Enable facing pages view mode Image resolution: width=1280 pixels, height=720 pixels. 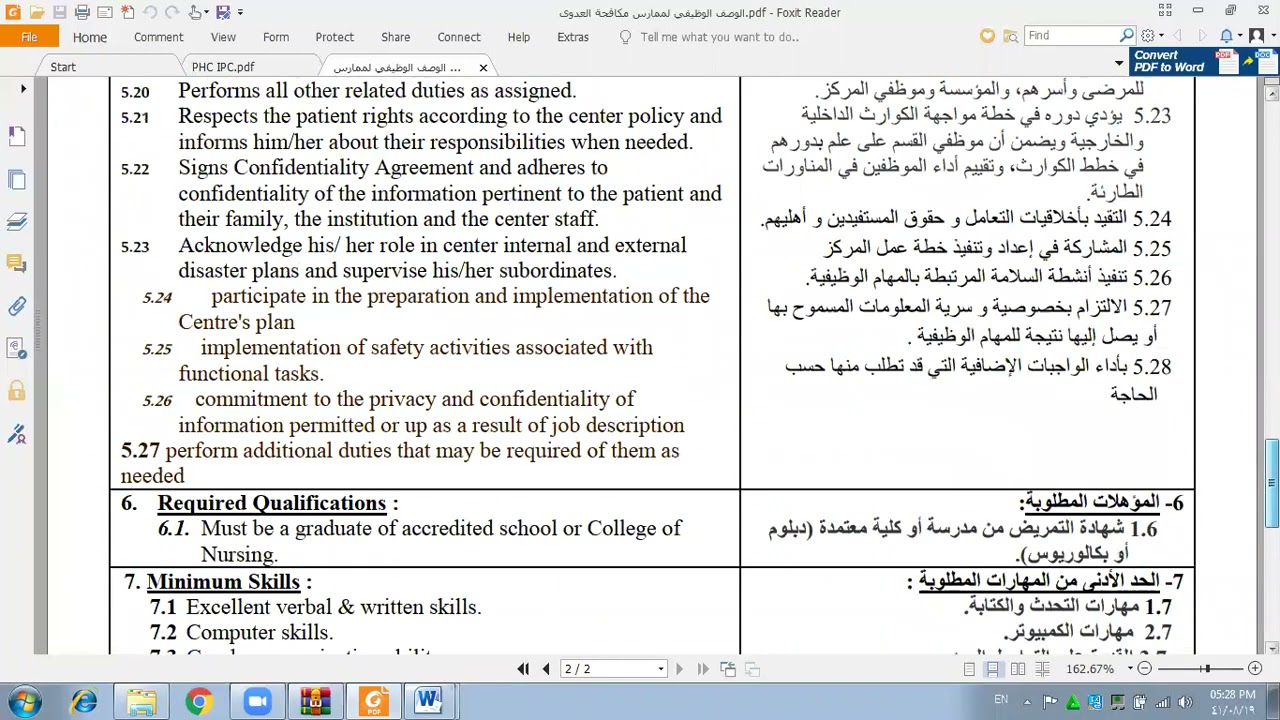click(x=1017, y=669)
